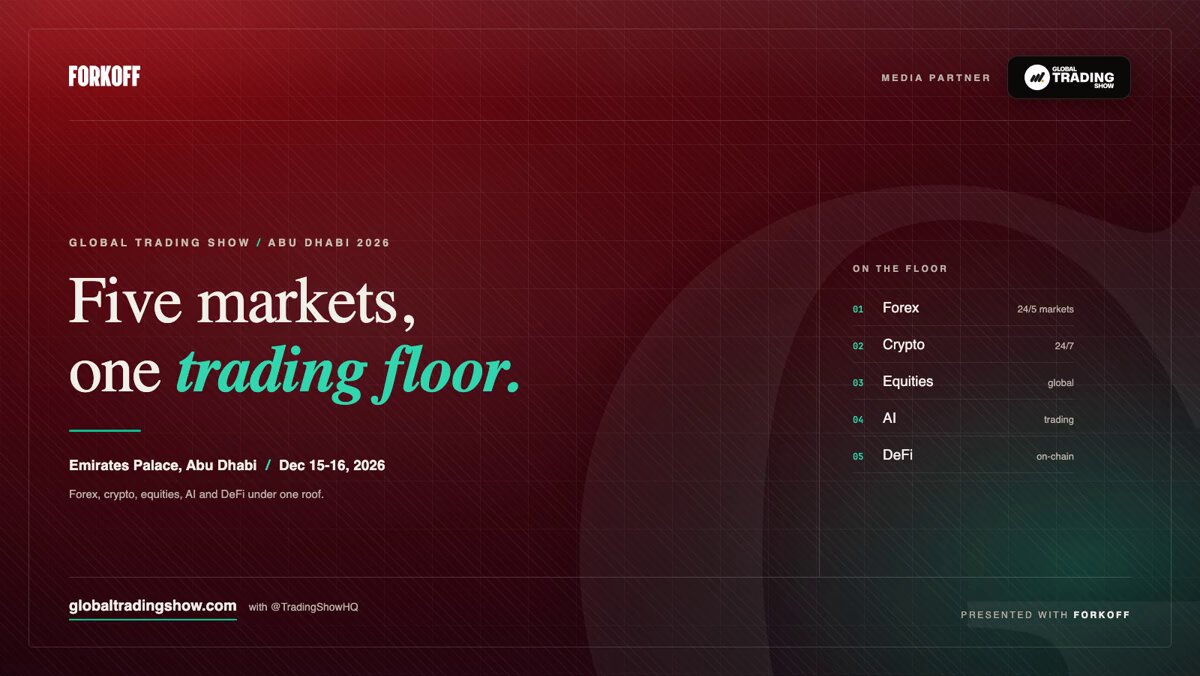Click the "24/5 markets" label
This screenshot has height=676, width=1200.
click(1045, 309)
